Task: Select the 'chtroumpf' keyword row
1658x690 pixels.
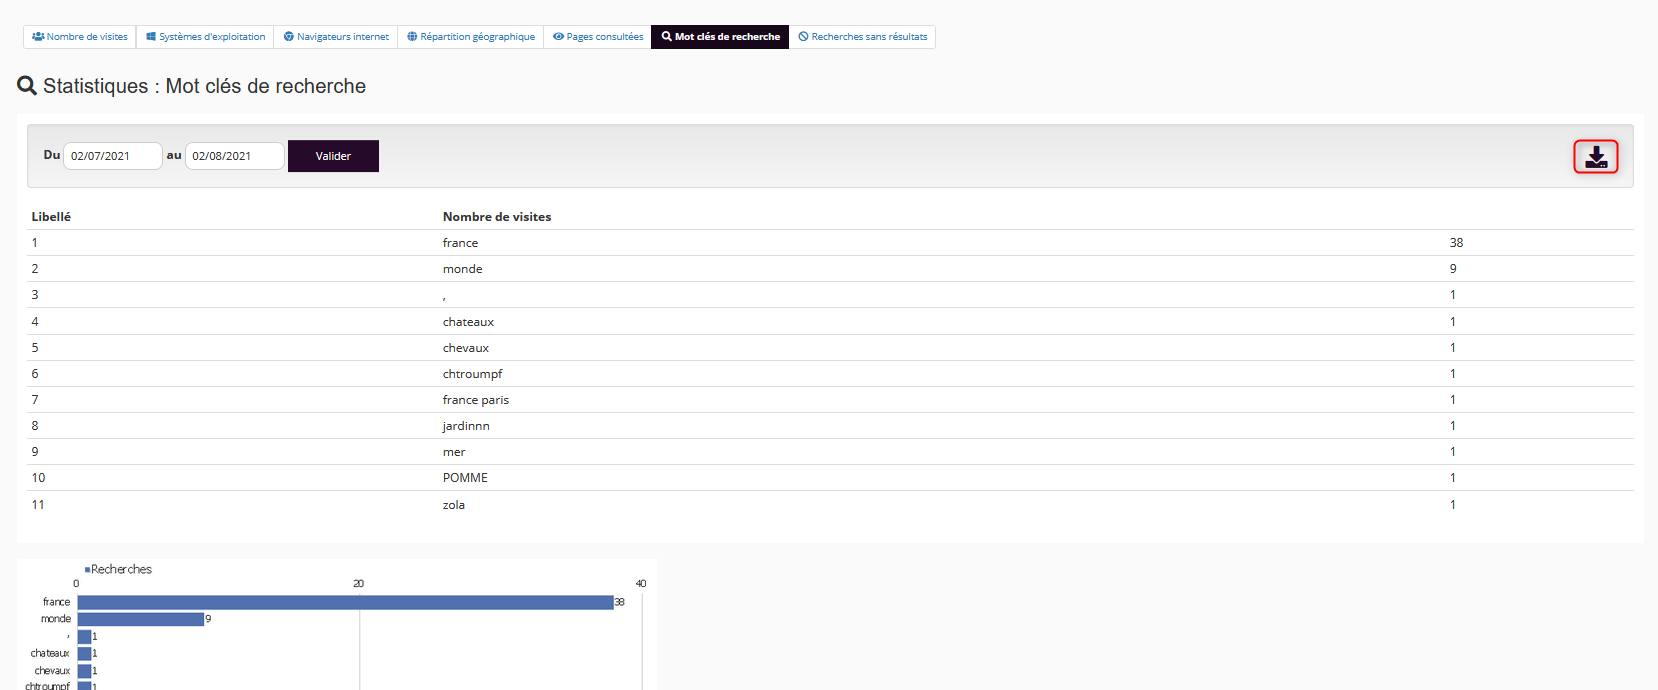Action: [x=472, y=374]
